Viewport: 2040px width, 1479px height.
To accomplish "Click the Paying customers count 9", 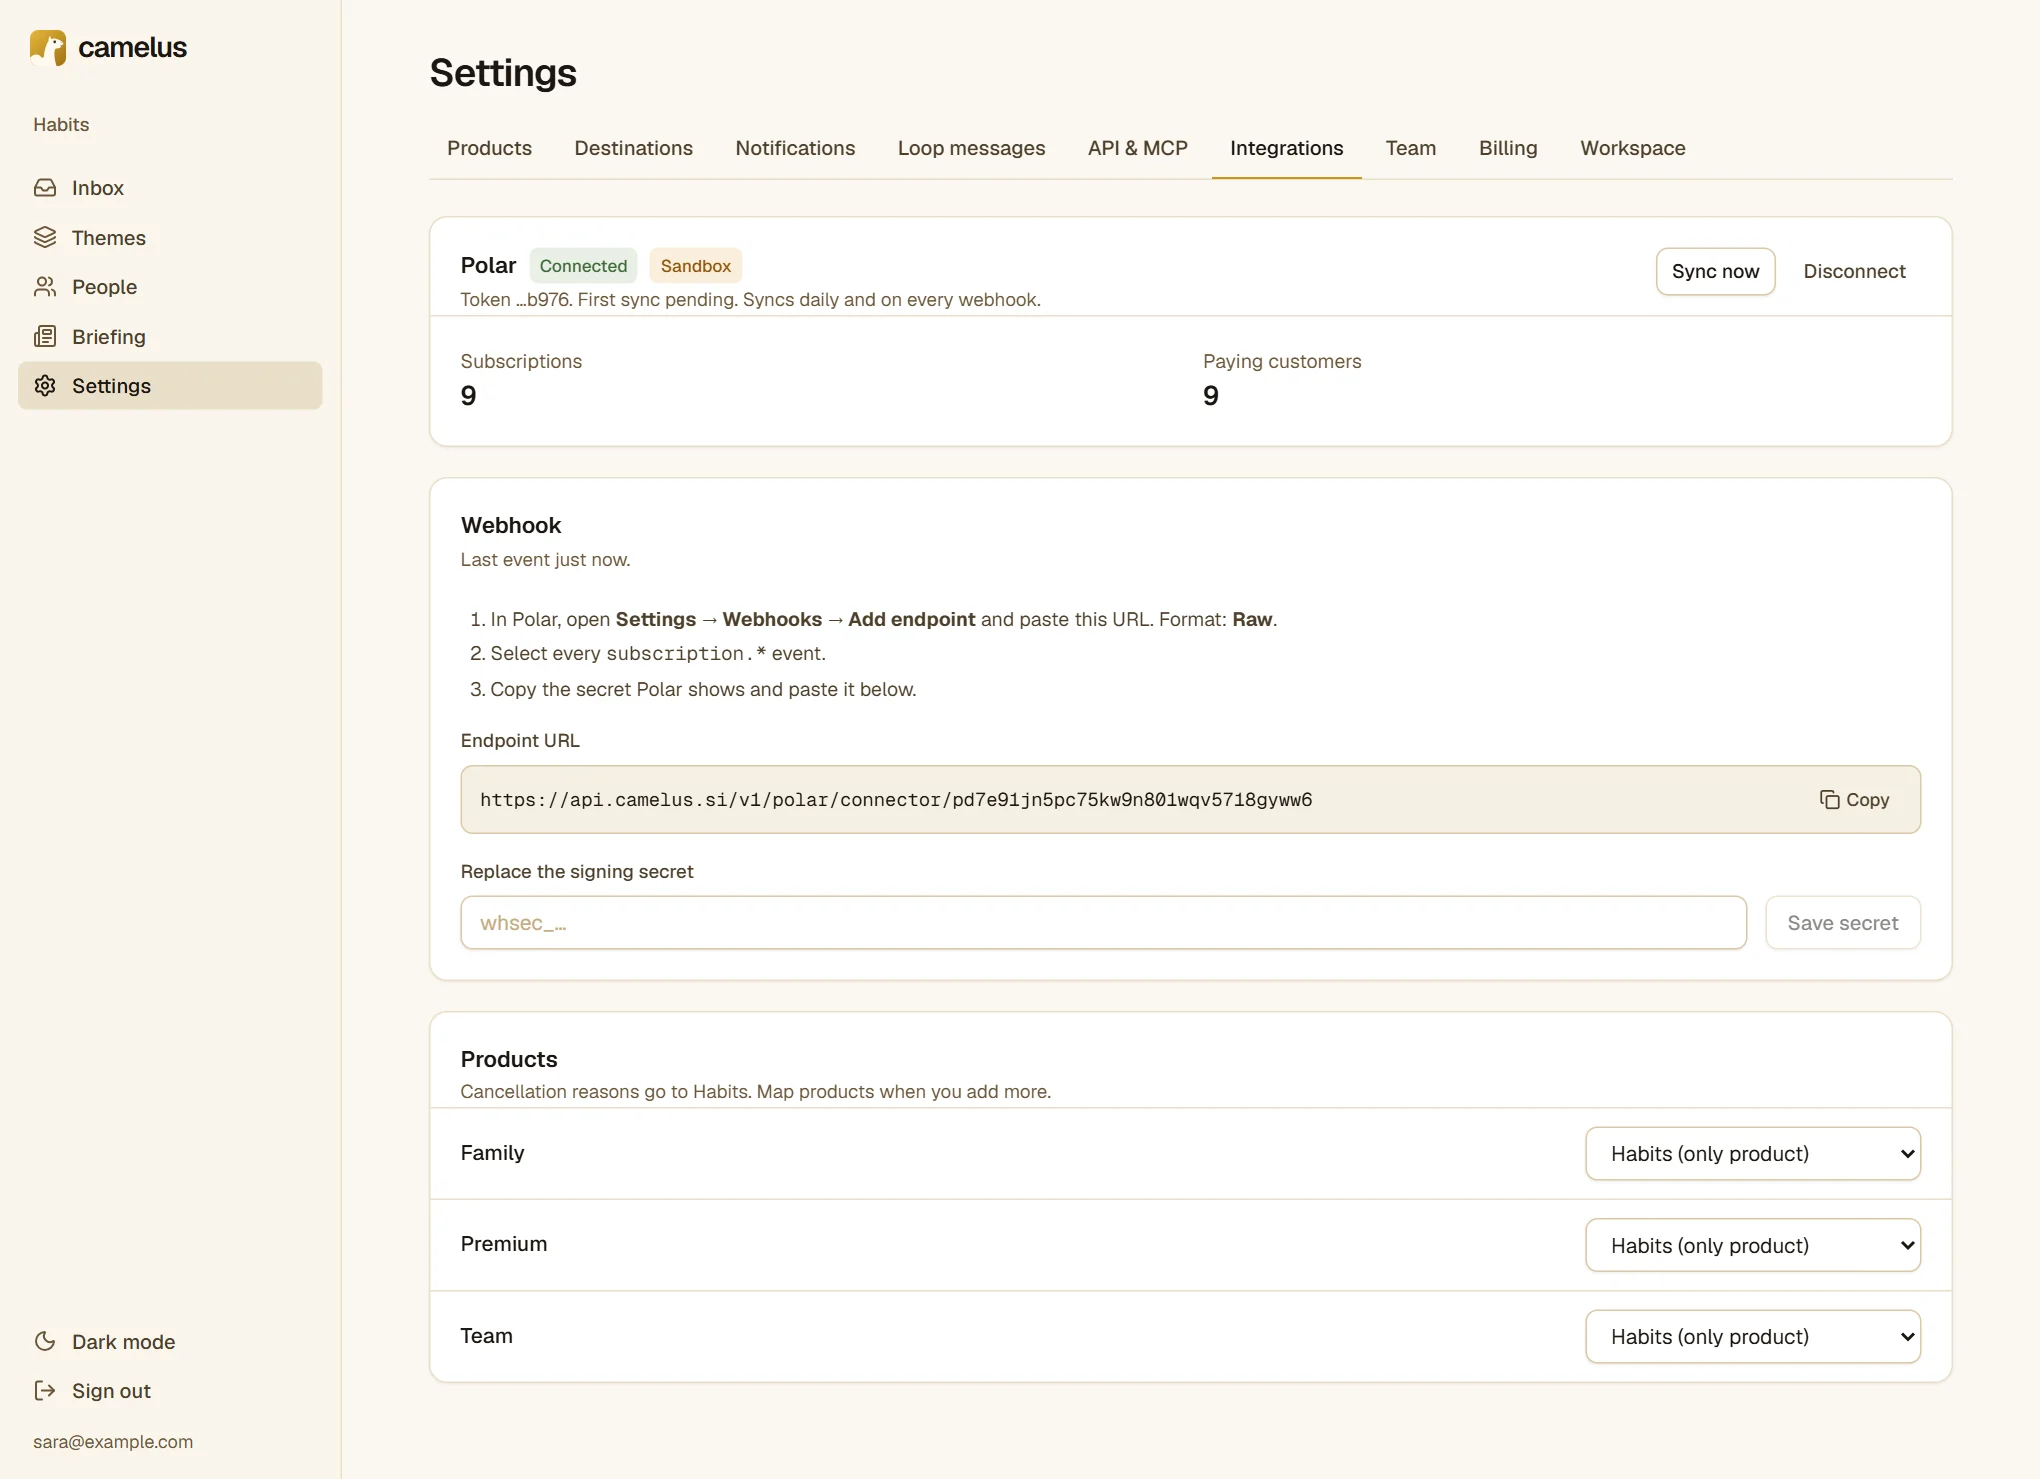I will click(x=1211, y=396).
